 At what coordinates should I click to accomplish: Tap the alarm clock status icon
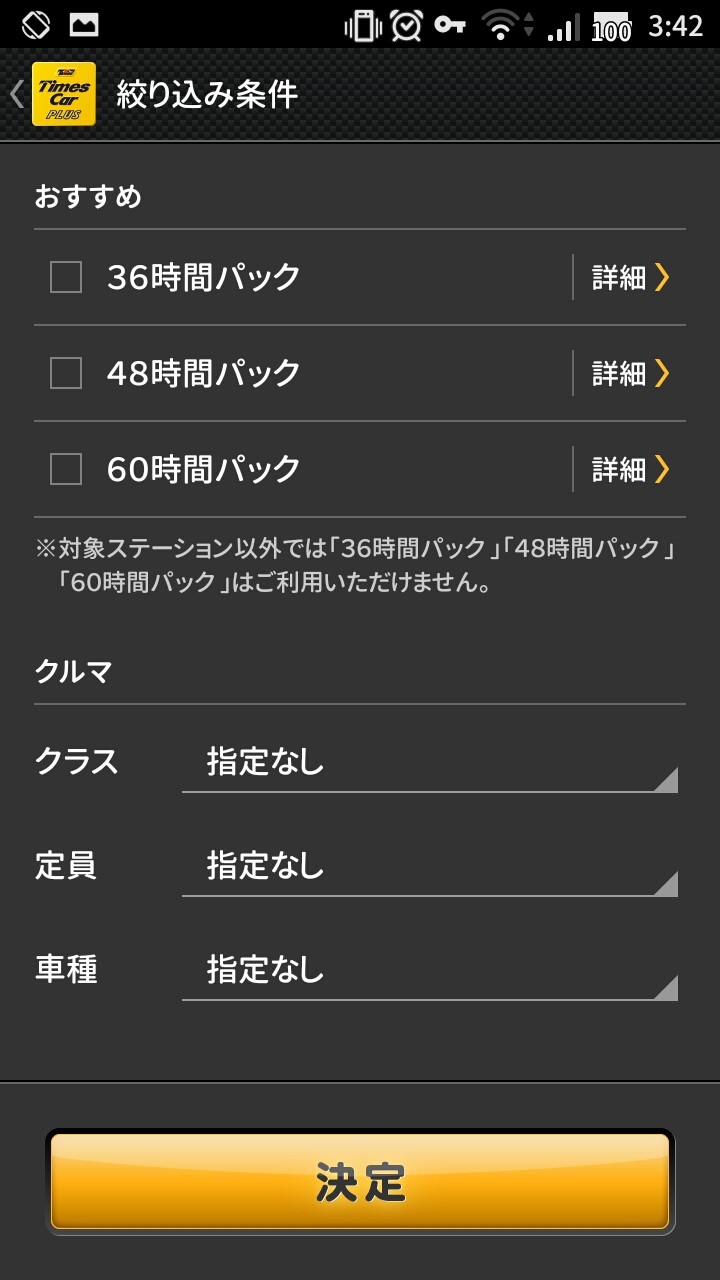pyautogui.click(x=406, y=26)
